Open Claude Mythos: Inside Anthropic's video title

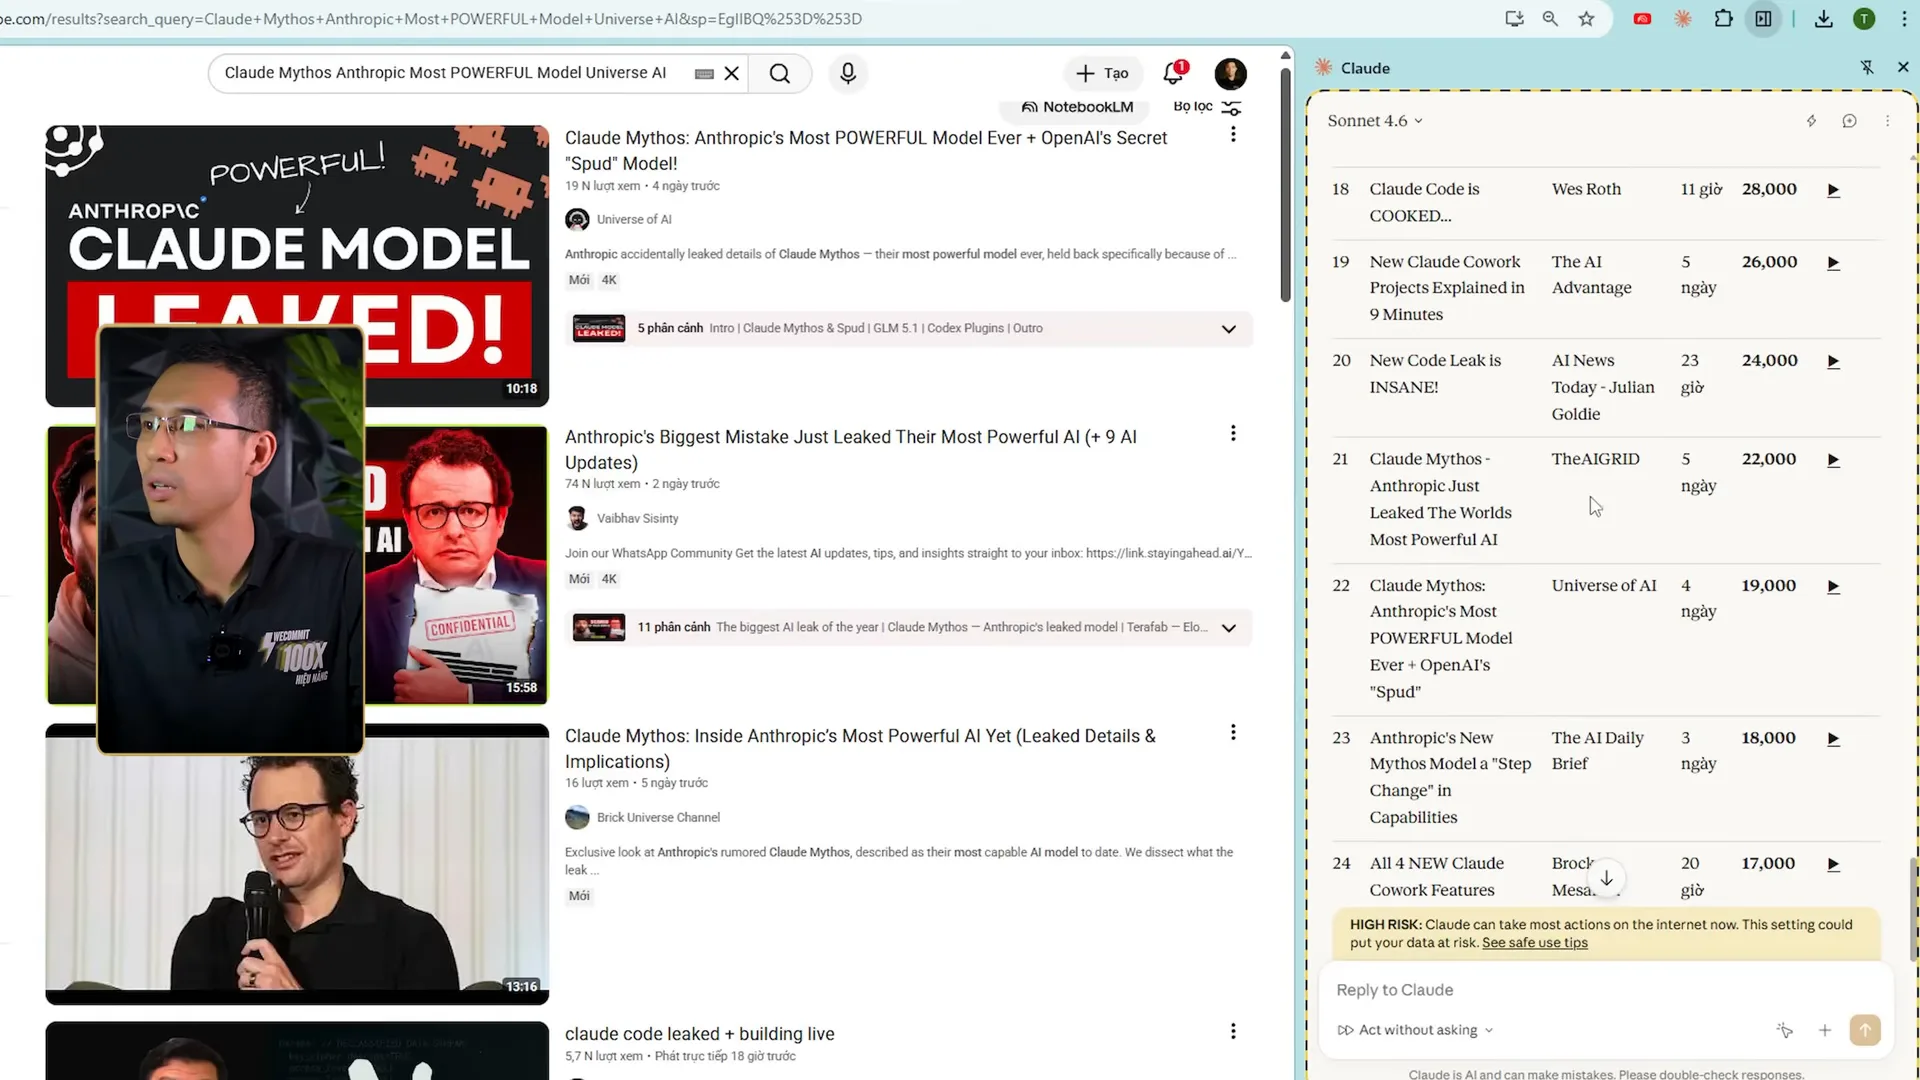point(860,749)
